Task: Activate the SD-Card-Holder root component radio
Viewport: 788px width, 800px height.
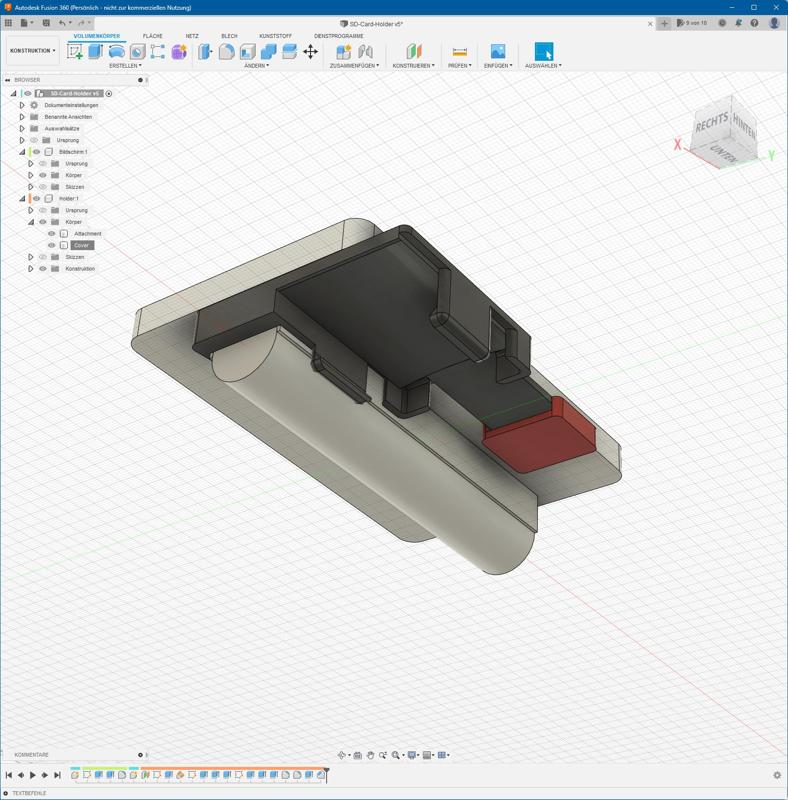Action: (x=108, y=94)
